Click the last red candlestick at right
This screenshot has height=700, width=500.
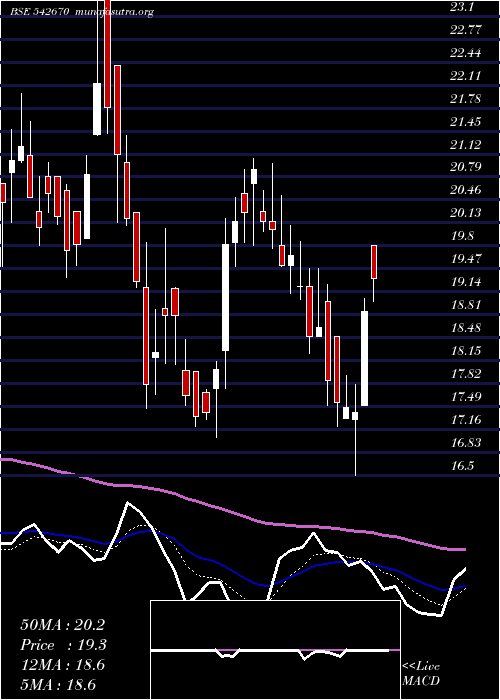point(374,262)
